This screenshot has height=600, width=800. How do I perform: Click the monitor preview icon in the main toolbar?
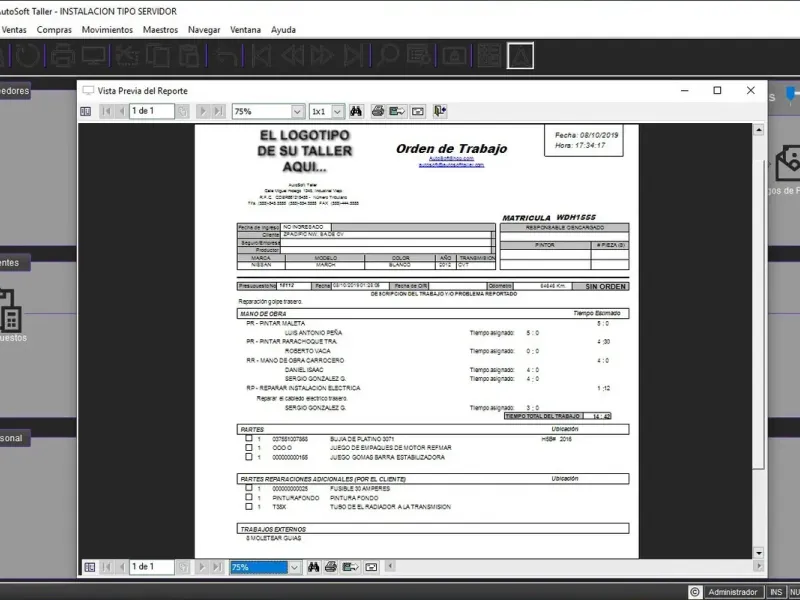click(x=94, y=56)
